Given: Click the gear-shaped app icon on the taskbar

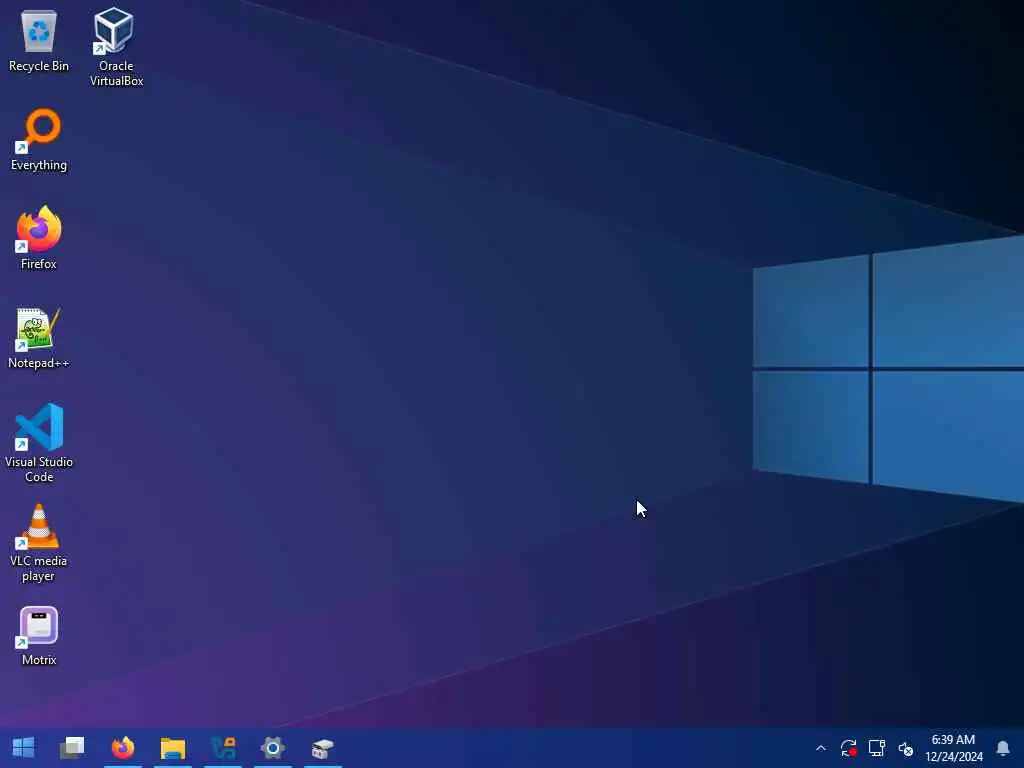Looking at the screenshot, I should (272, 747).
